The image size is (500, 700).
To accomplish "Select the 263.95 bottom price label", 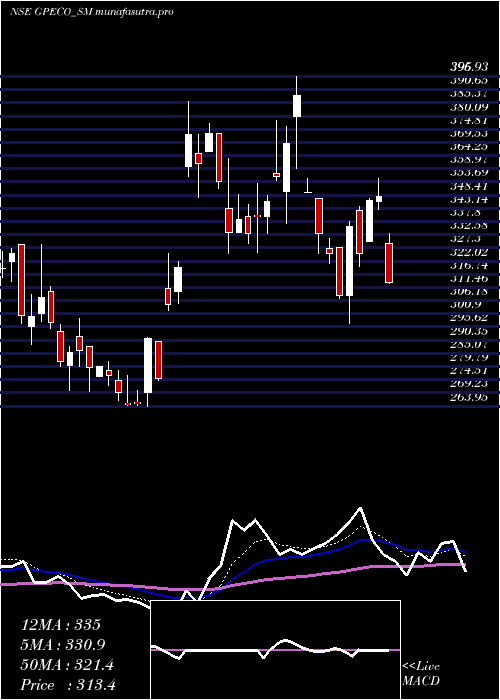I will click(469, 397).
